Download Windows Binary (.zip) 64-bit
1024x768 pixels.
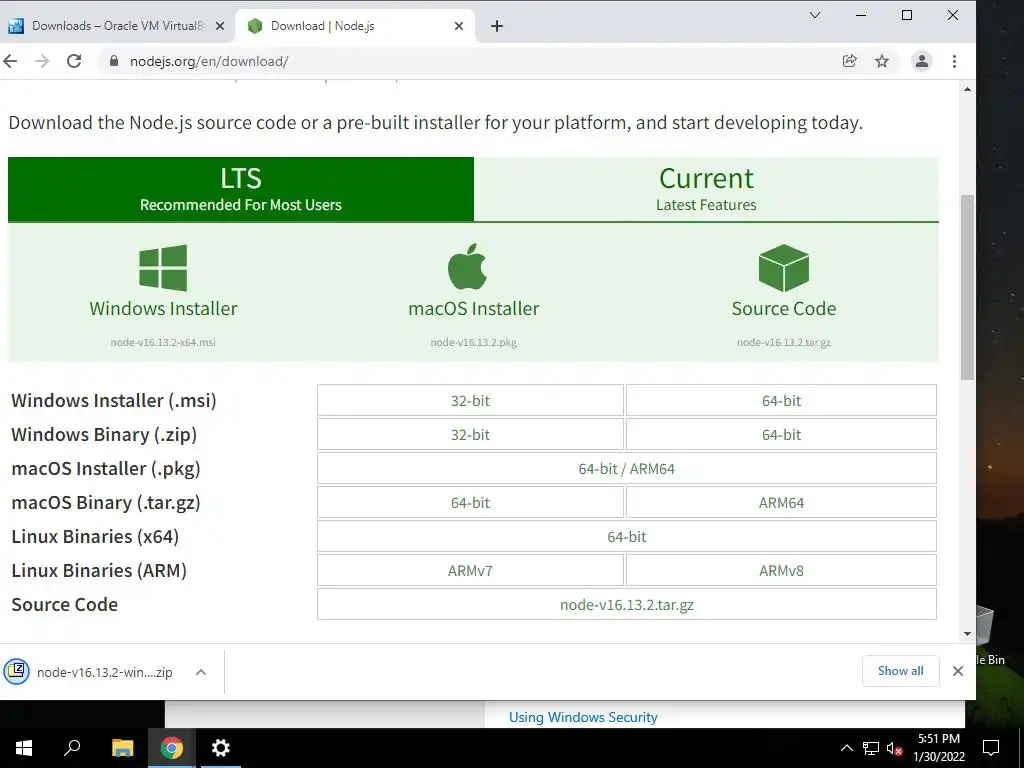click(x=781, y=434)
